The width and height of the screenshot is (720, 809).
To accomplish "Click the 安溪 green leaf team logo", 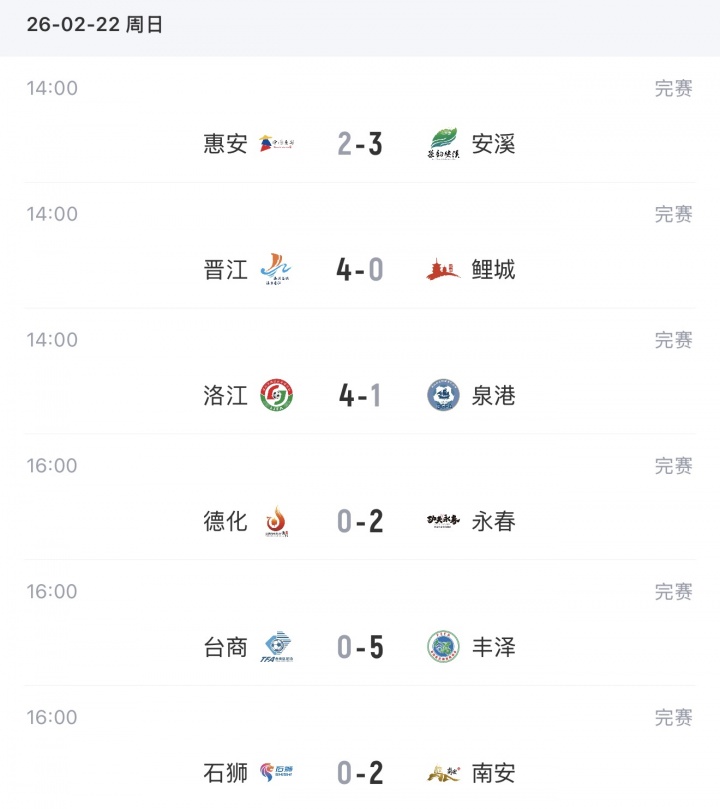I will (443, 144).
